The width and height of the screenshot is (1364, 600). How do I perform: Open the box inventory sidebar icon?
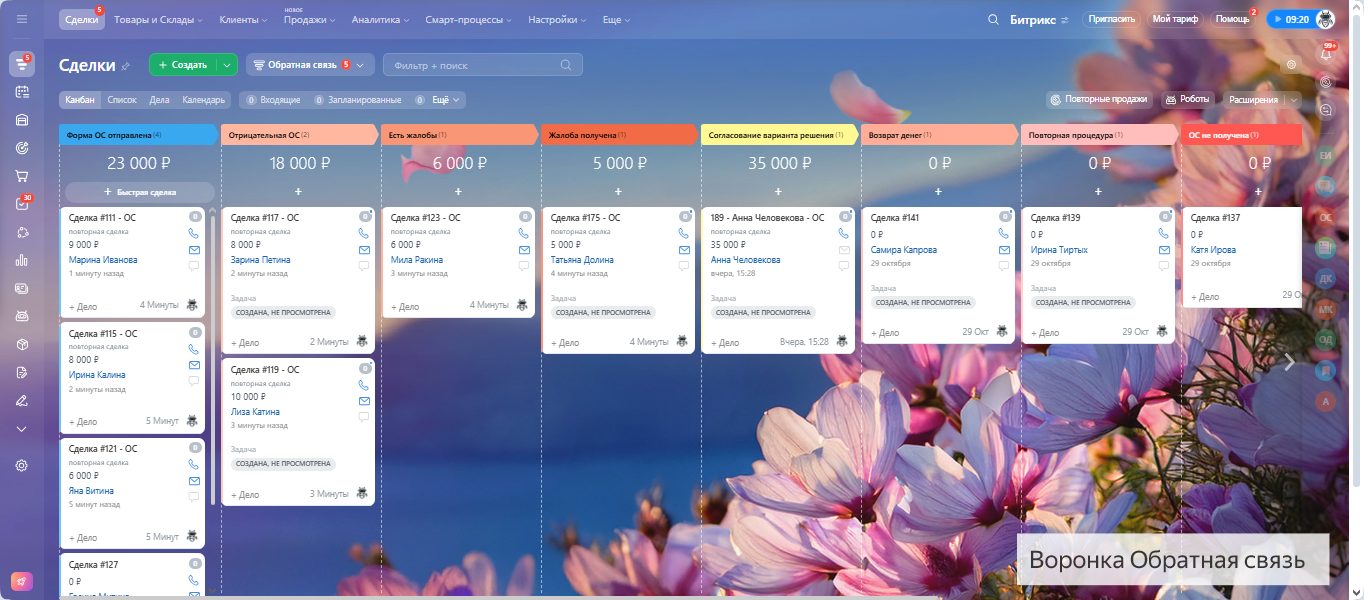coord(22,344)
